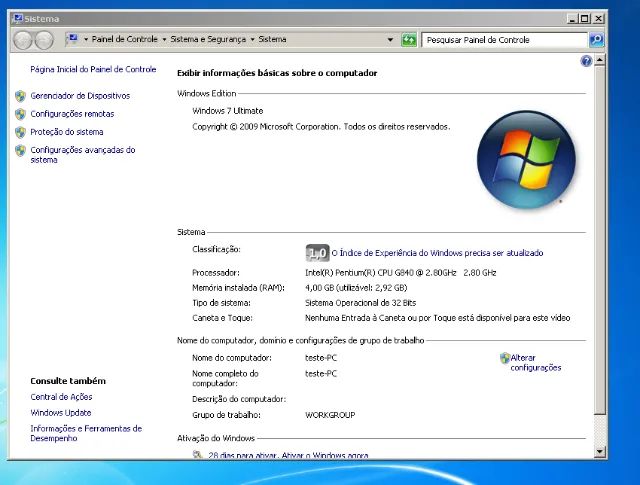Click the Windows logo orb image

tap(526, 160)
